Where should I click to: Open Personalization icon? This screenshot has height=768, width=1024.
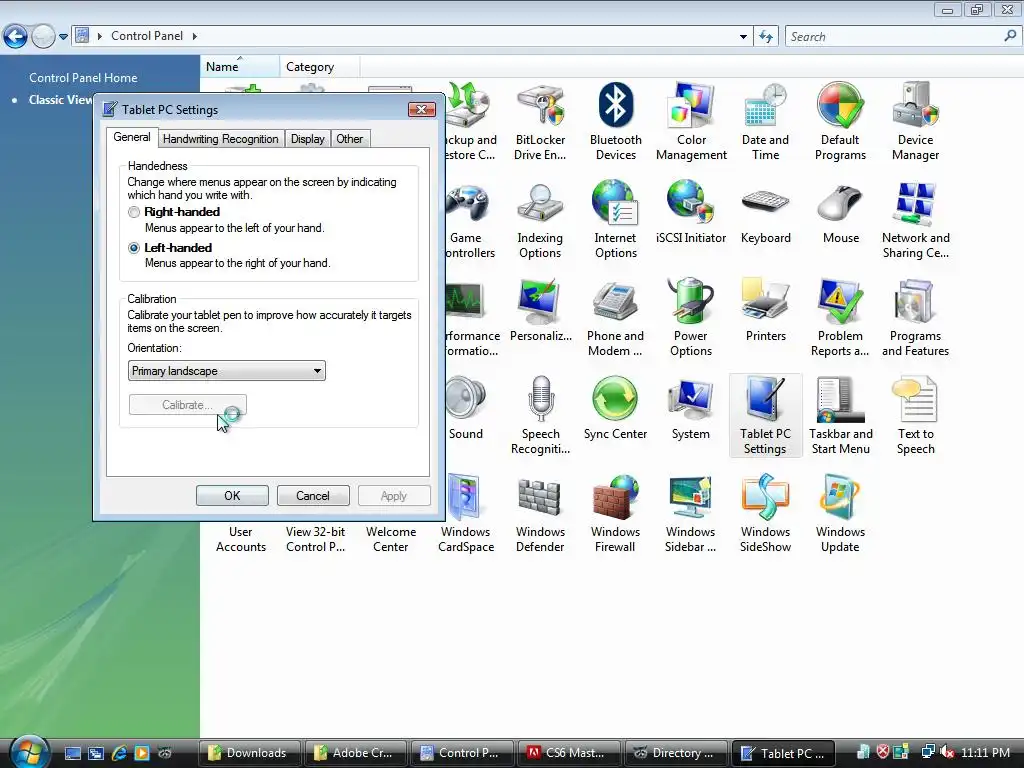[541, 312]
